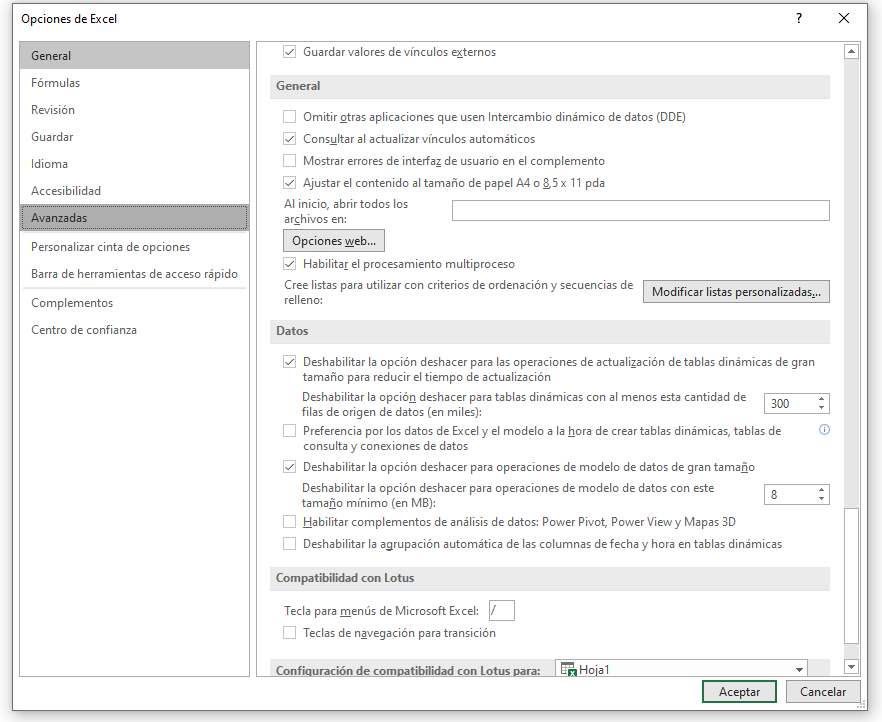The height and width of the screenshot is (722, 882).
Task: Switch to the Revisión category
Action: point(134,110)
